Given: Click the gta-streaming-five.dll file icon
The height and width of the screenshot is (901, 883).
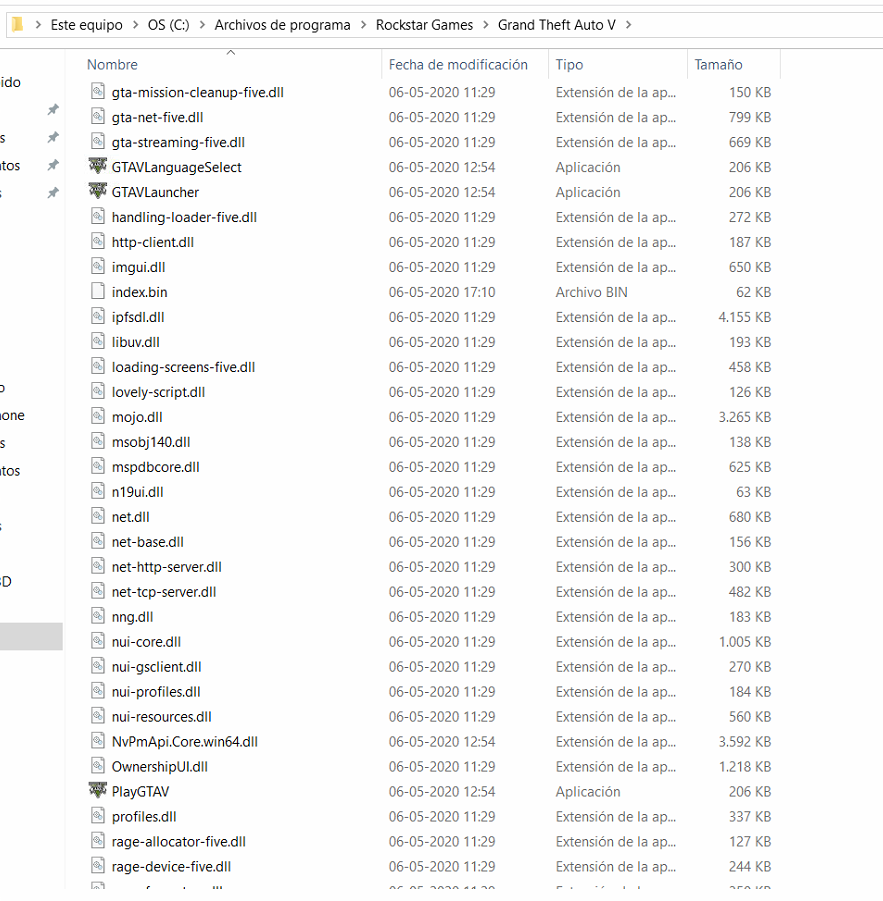Looking at the screenshot, I should coord(98,141).
